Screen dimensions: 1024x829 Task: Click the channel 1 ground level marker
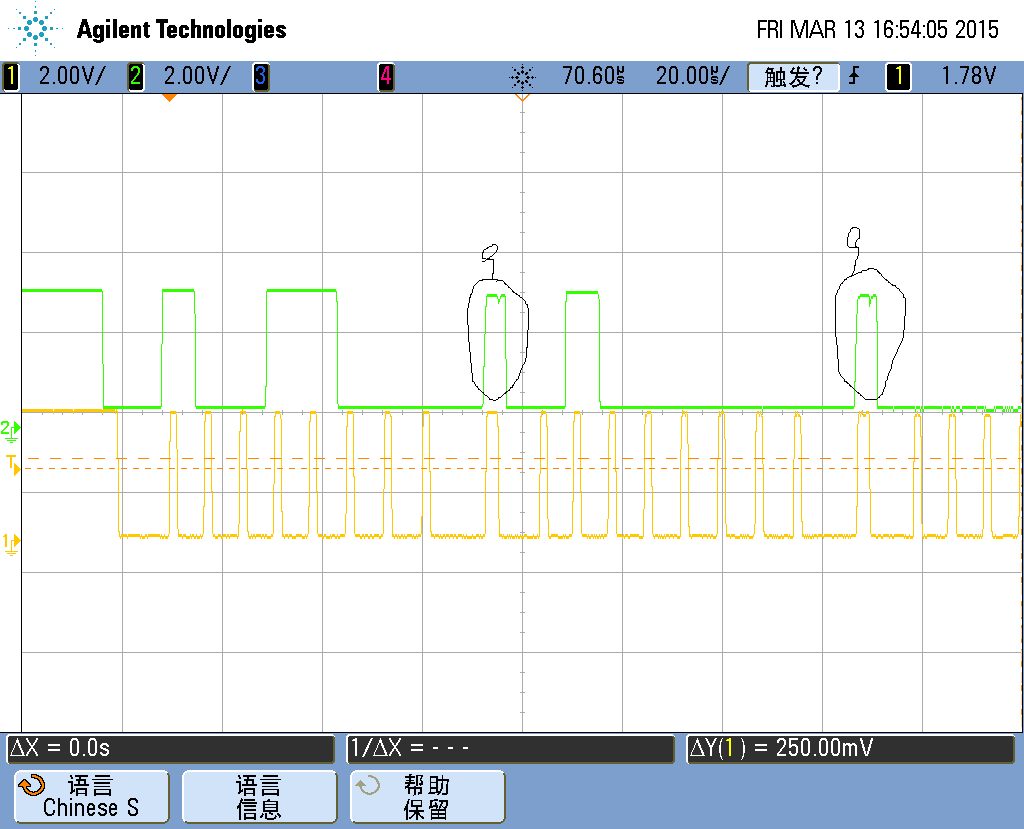10,544
